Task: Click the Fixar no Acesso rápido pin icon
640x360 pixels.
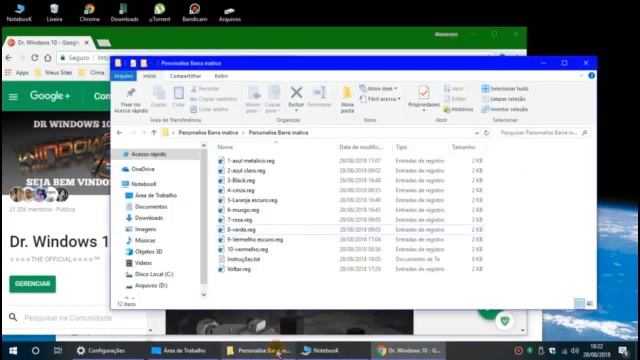Action: pyautogui.click(x=131, y=93)
